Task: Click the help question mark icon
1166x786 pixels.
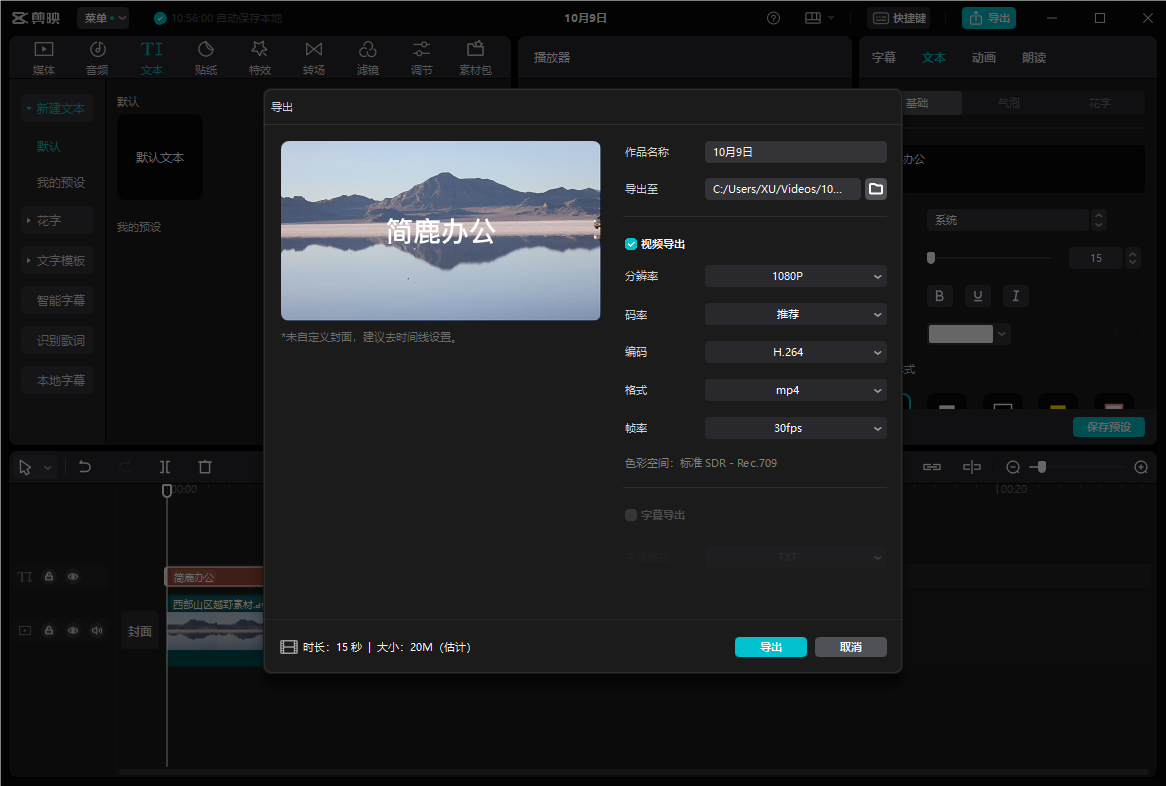Action: 773,18
